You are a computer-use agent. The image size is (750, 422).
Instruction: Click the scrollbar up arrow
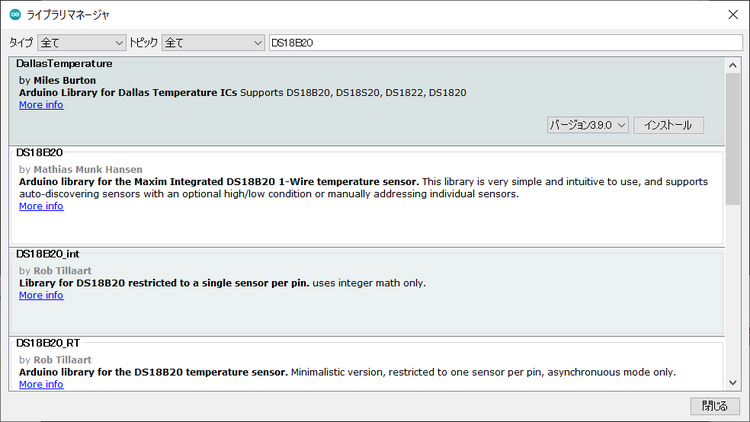pyautogui.click(x=733, y=65)
